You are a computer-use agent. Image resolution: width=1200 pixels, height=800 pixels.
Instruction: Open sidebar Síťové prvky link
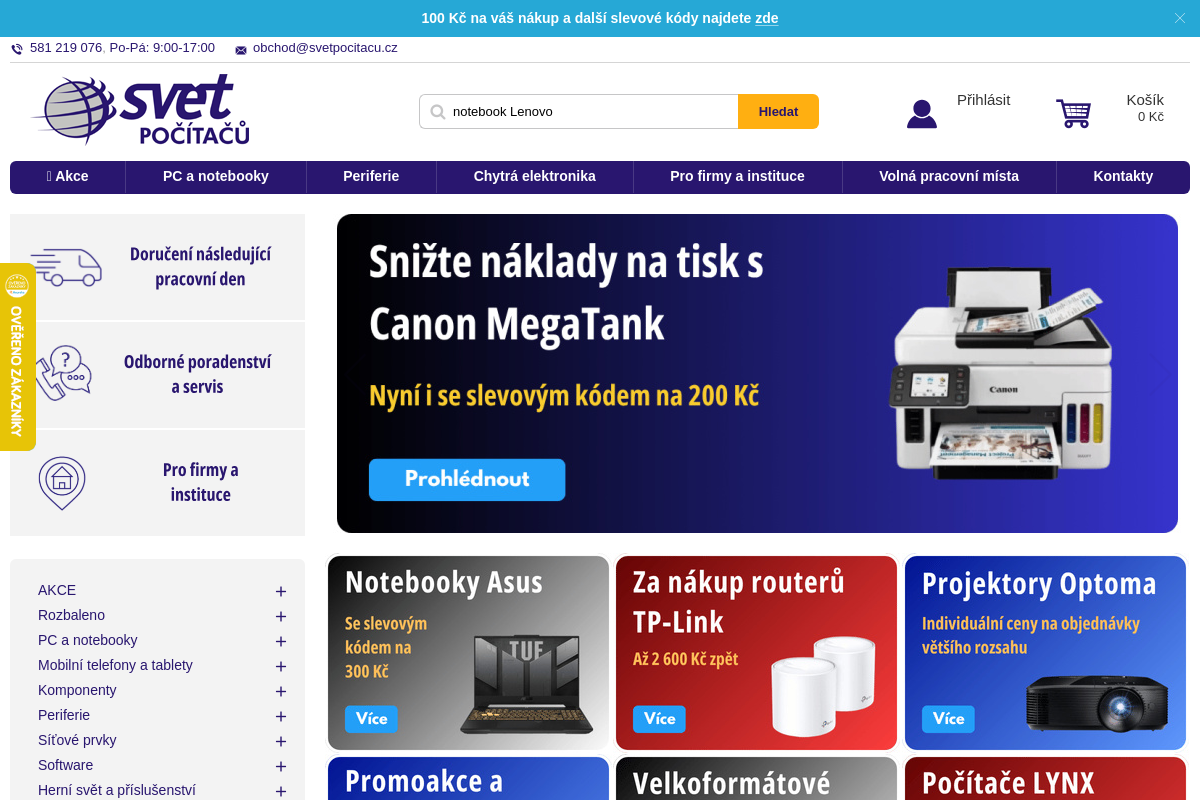tap(77, 740)
